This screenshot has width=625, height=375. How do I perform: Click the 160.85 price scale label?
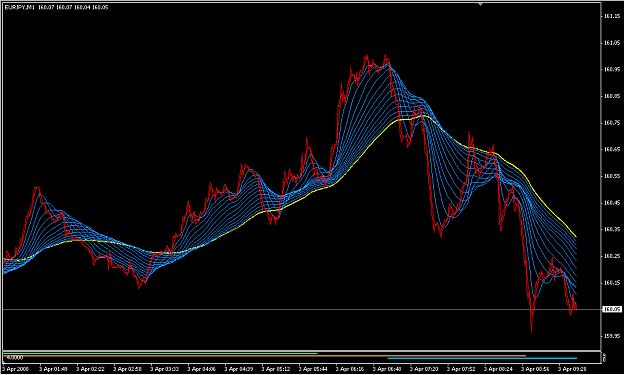click(x=612, y=96)
